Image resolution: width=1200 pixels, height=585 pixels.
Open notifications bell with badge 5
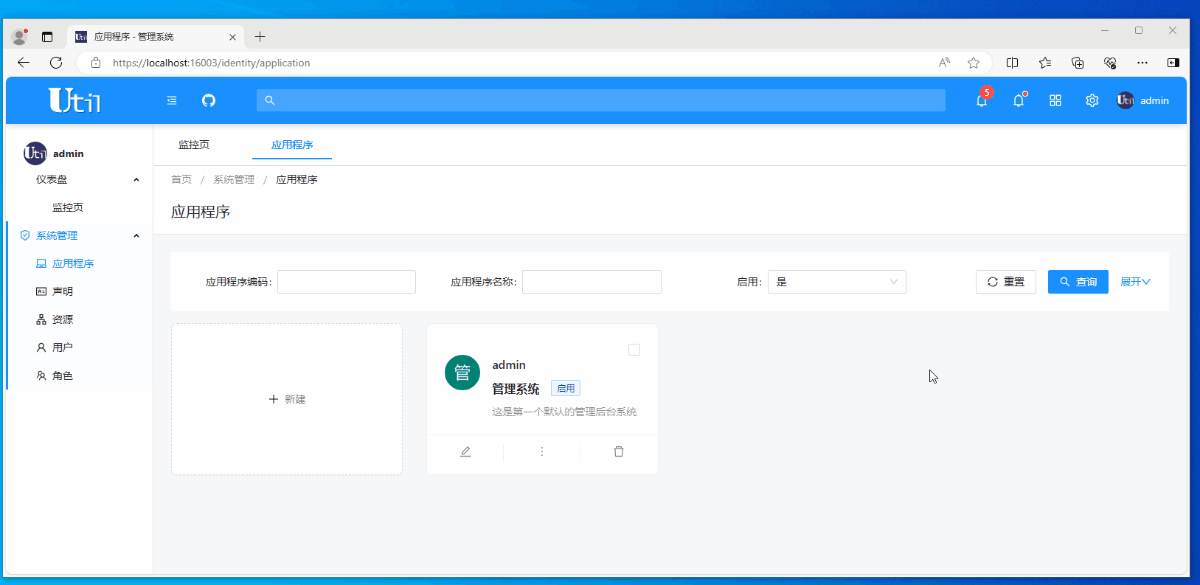click(x=982, y=100)
